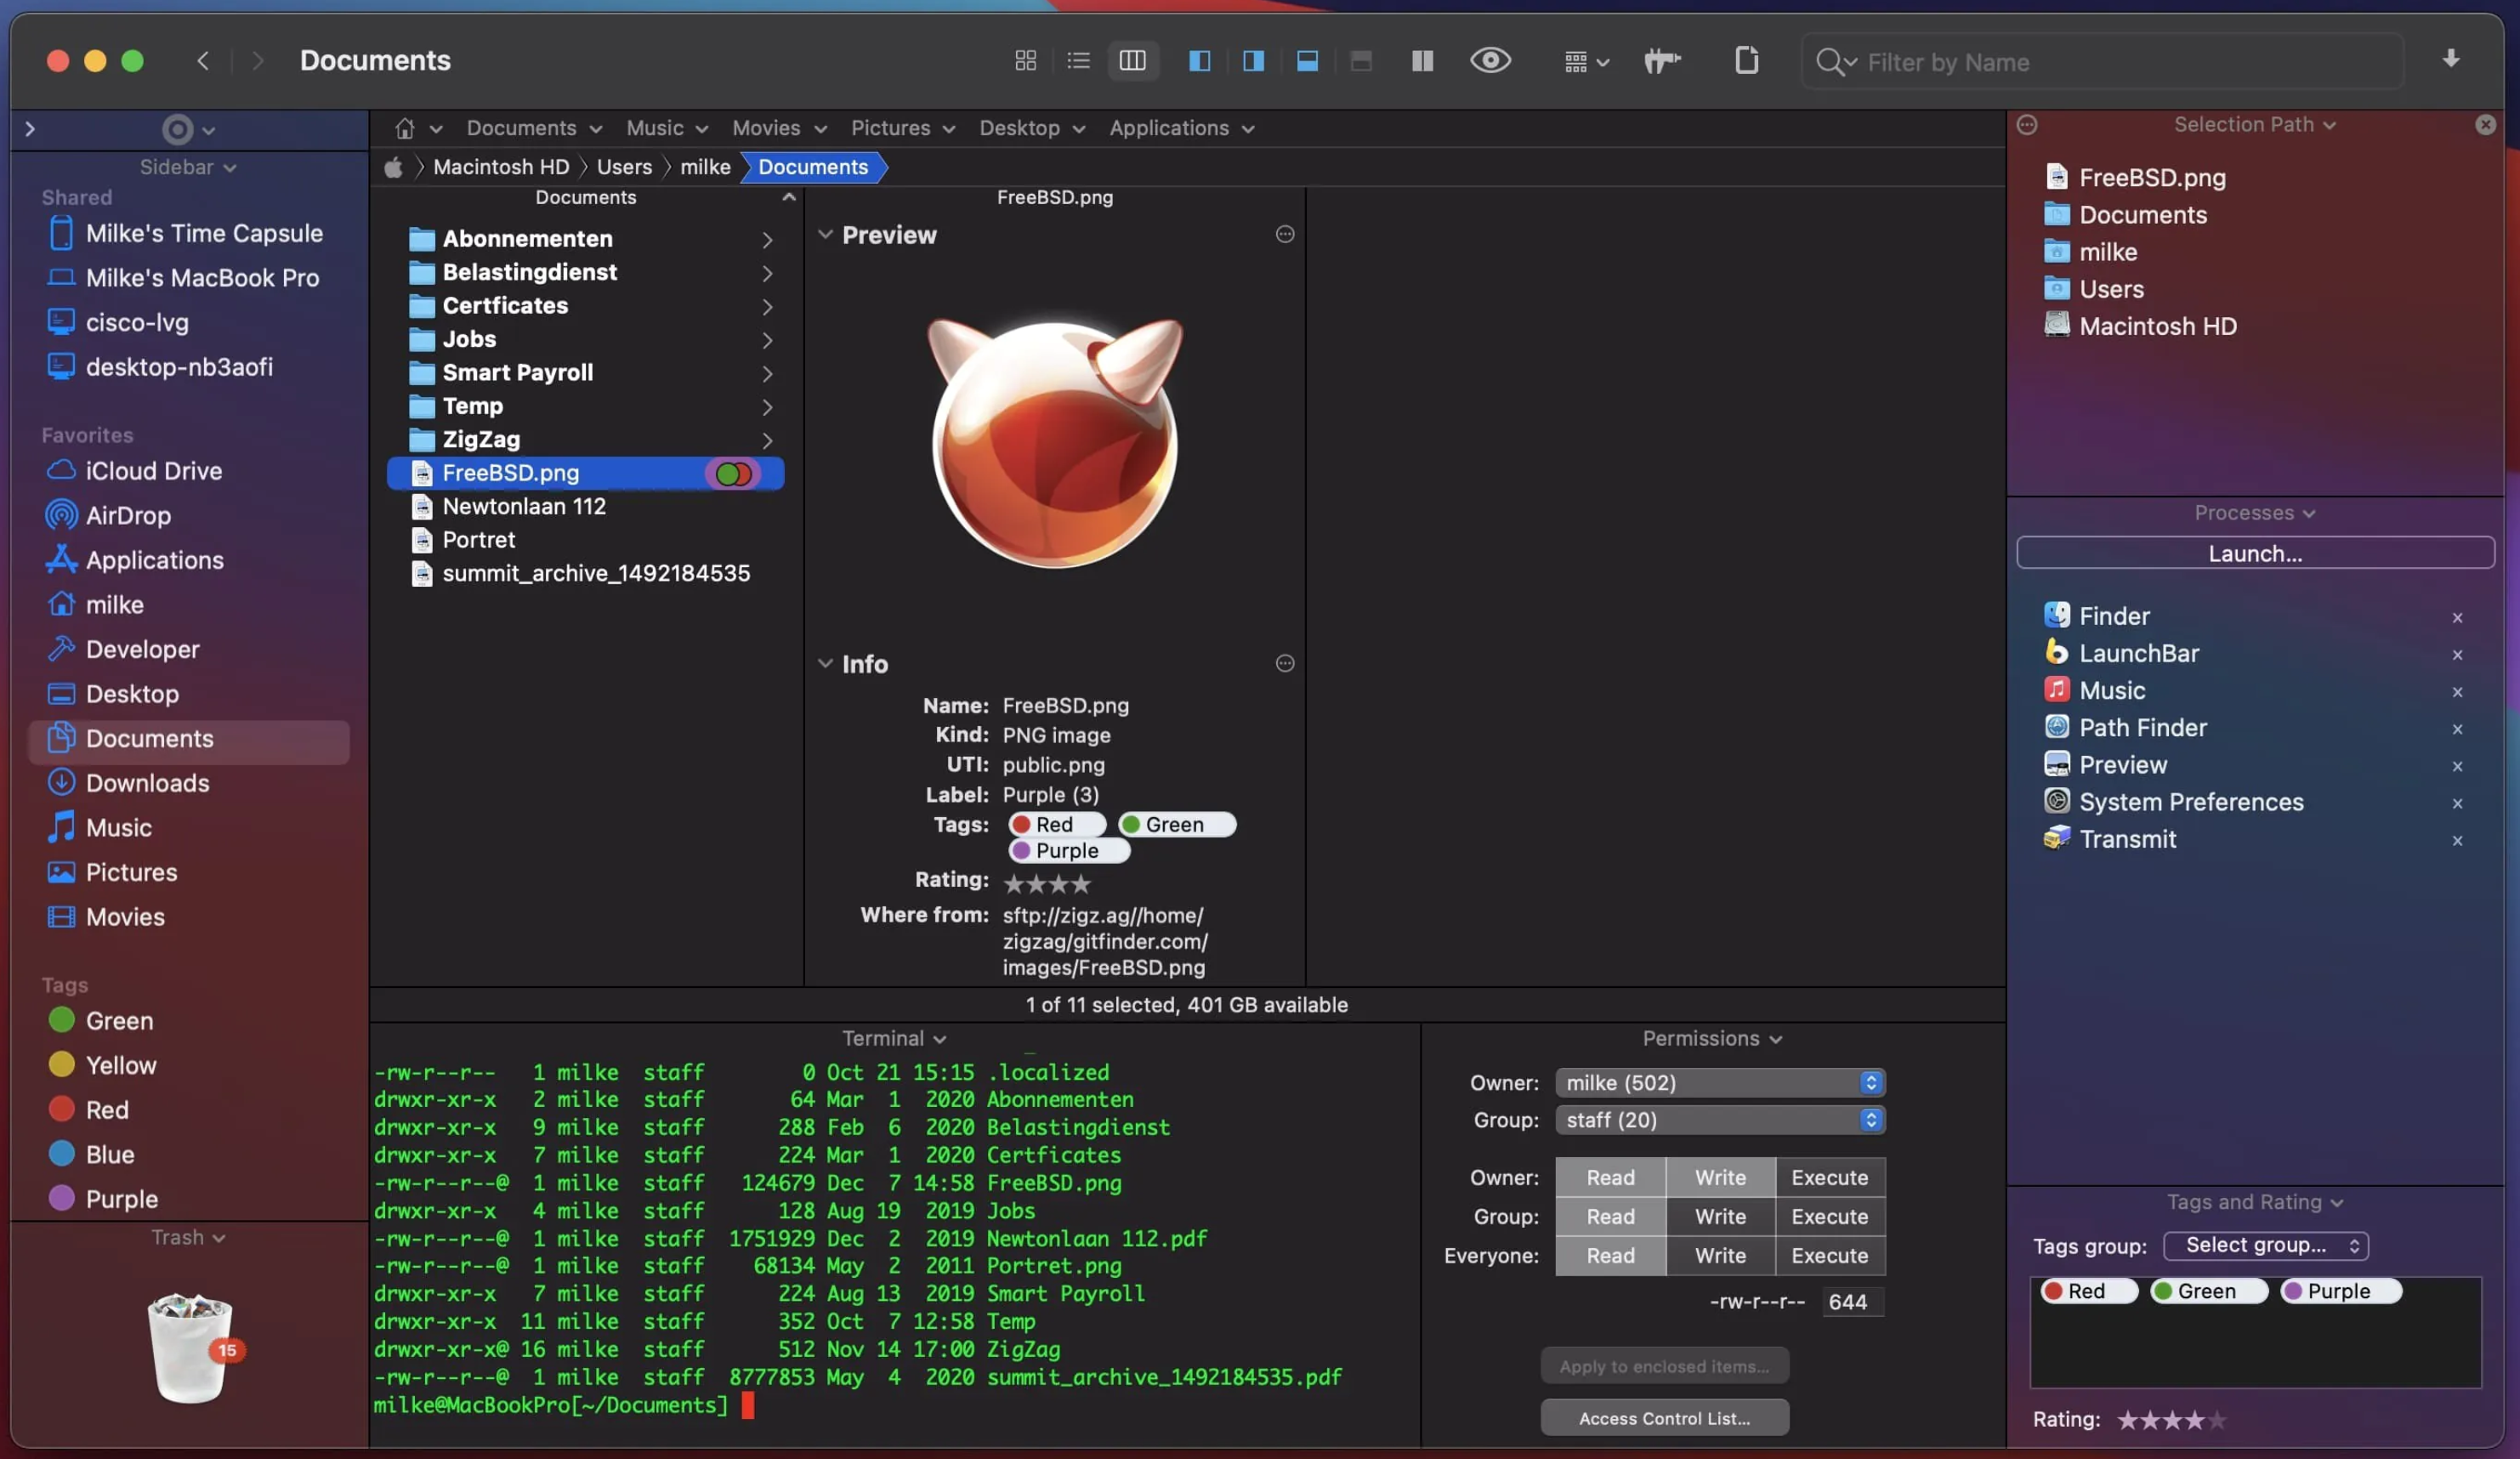Screen dimensions: 2520x1459
Task: Click the column view icon in toolbar
Action: coord(1131,61)
